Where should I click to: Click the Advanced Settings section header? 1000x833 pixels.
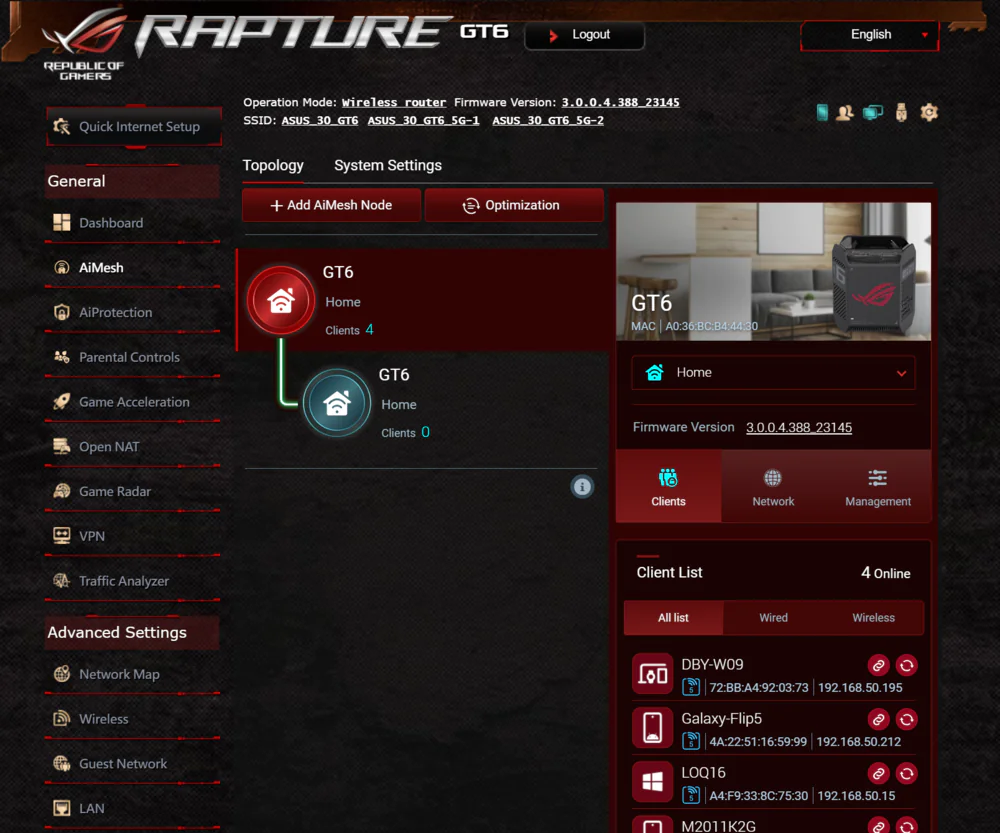pos(133,633)
